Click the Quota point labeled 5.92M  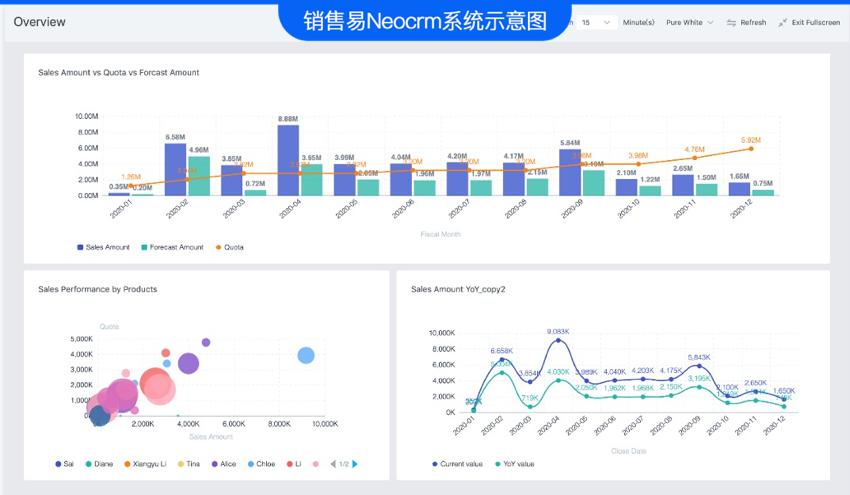(x=751, y=149)
